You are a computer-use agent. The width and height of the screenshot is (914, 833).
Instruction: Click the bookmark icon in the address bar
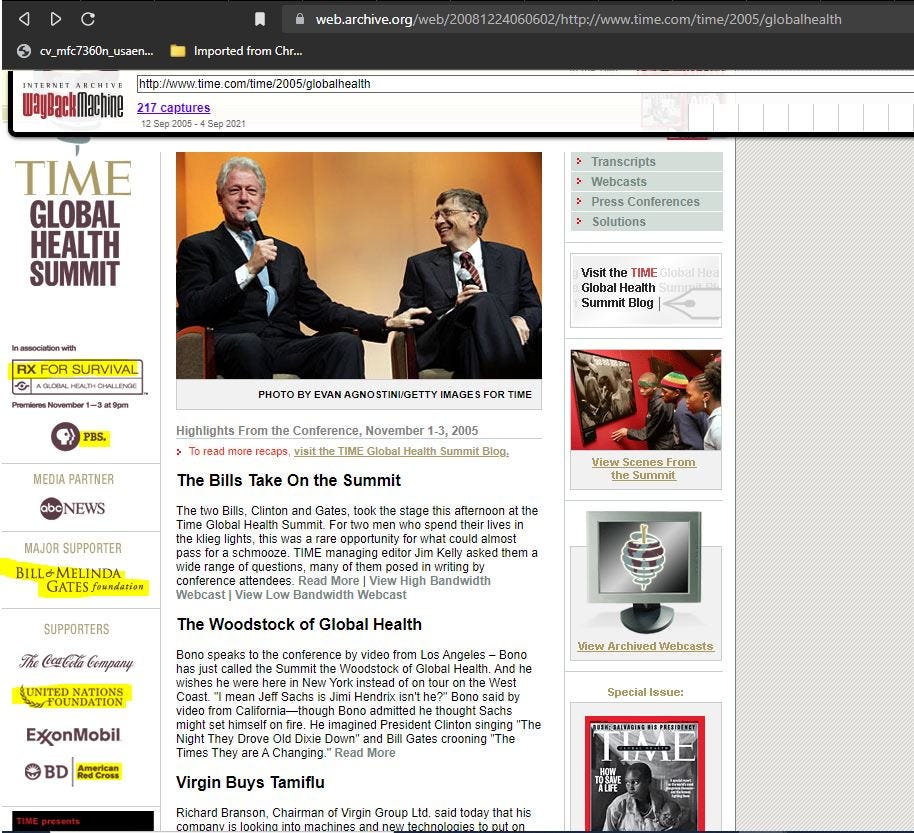(260, 19)
